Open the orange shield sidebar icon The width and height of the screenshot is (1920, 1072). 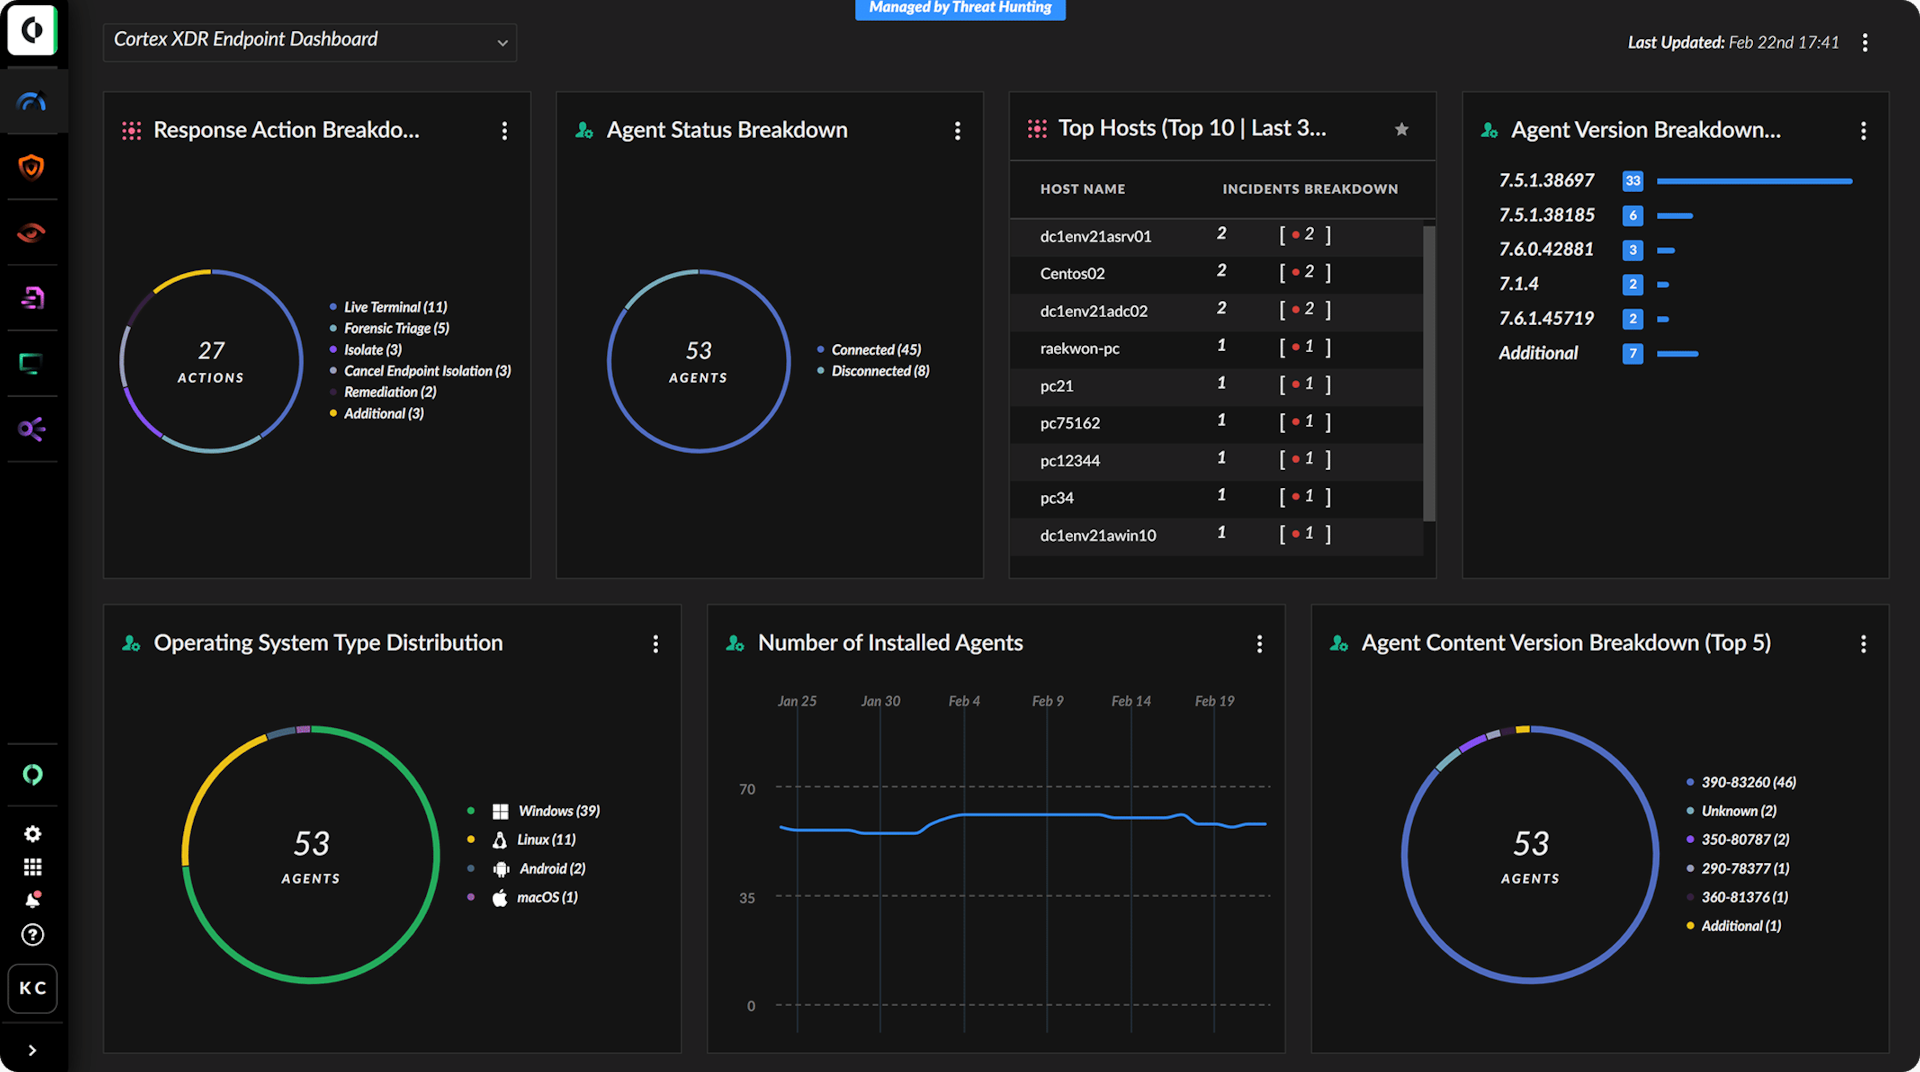(32, 167)
